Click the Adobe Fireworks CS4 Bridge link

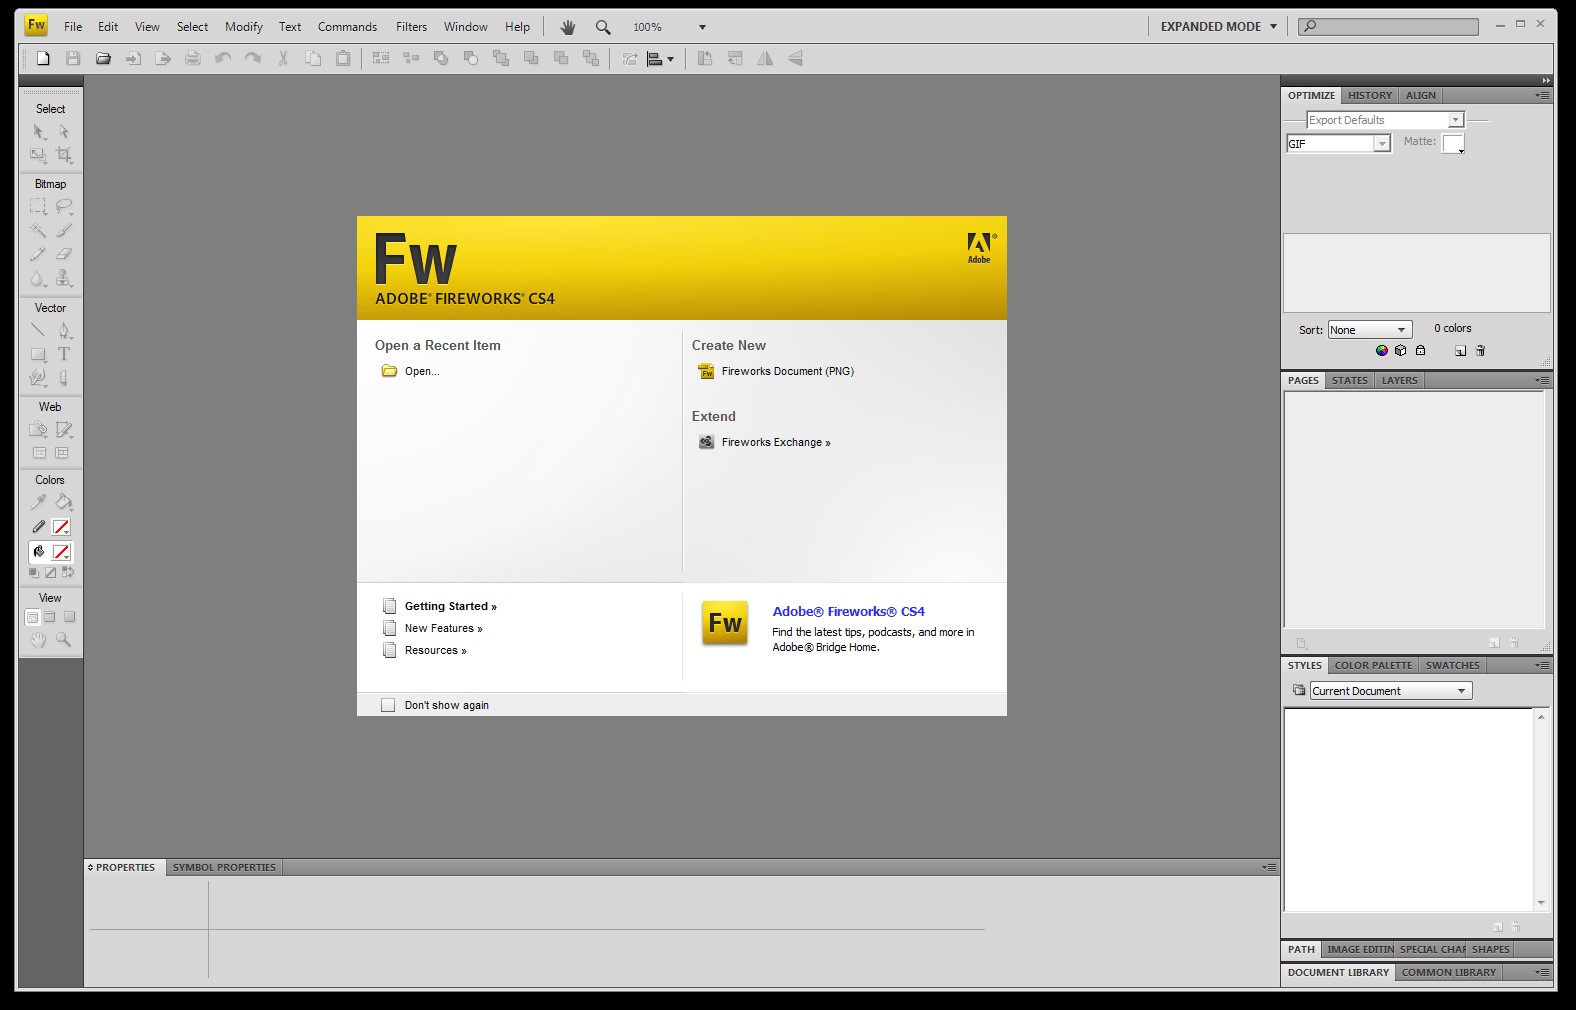click(848, 611)
